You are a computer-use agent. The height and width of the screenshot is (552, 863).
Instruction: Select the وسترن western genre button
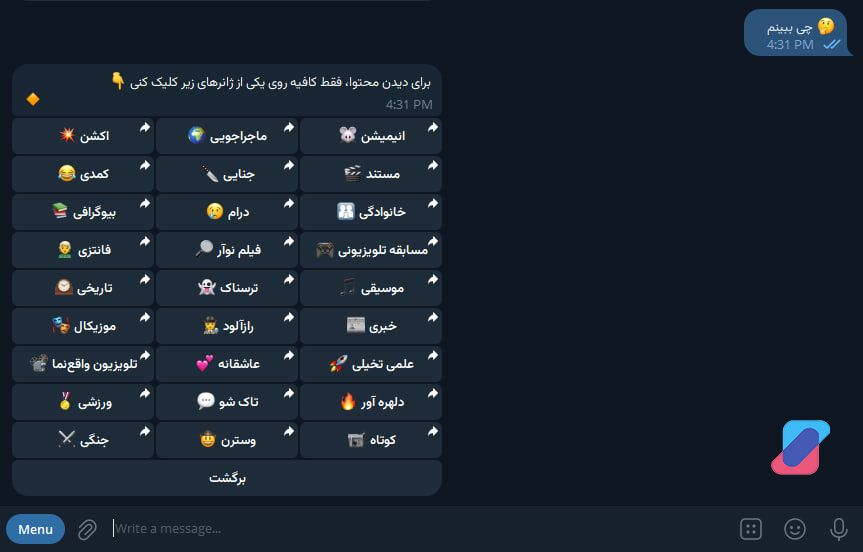point(227,440)
